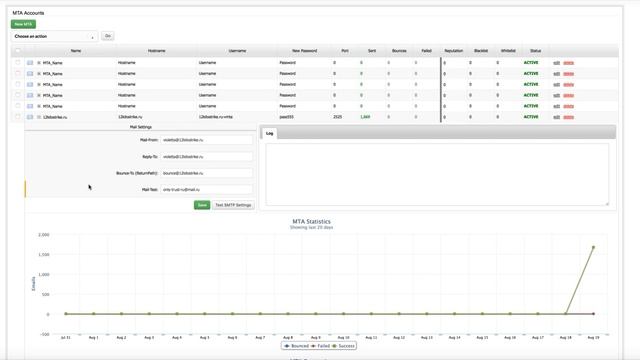Open the Choose an action dropdown

pos(54,36)
